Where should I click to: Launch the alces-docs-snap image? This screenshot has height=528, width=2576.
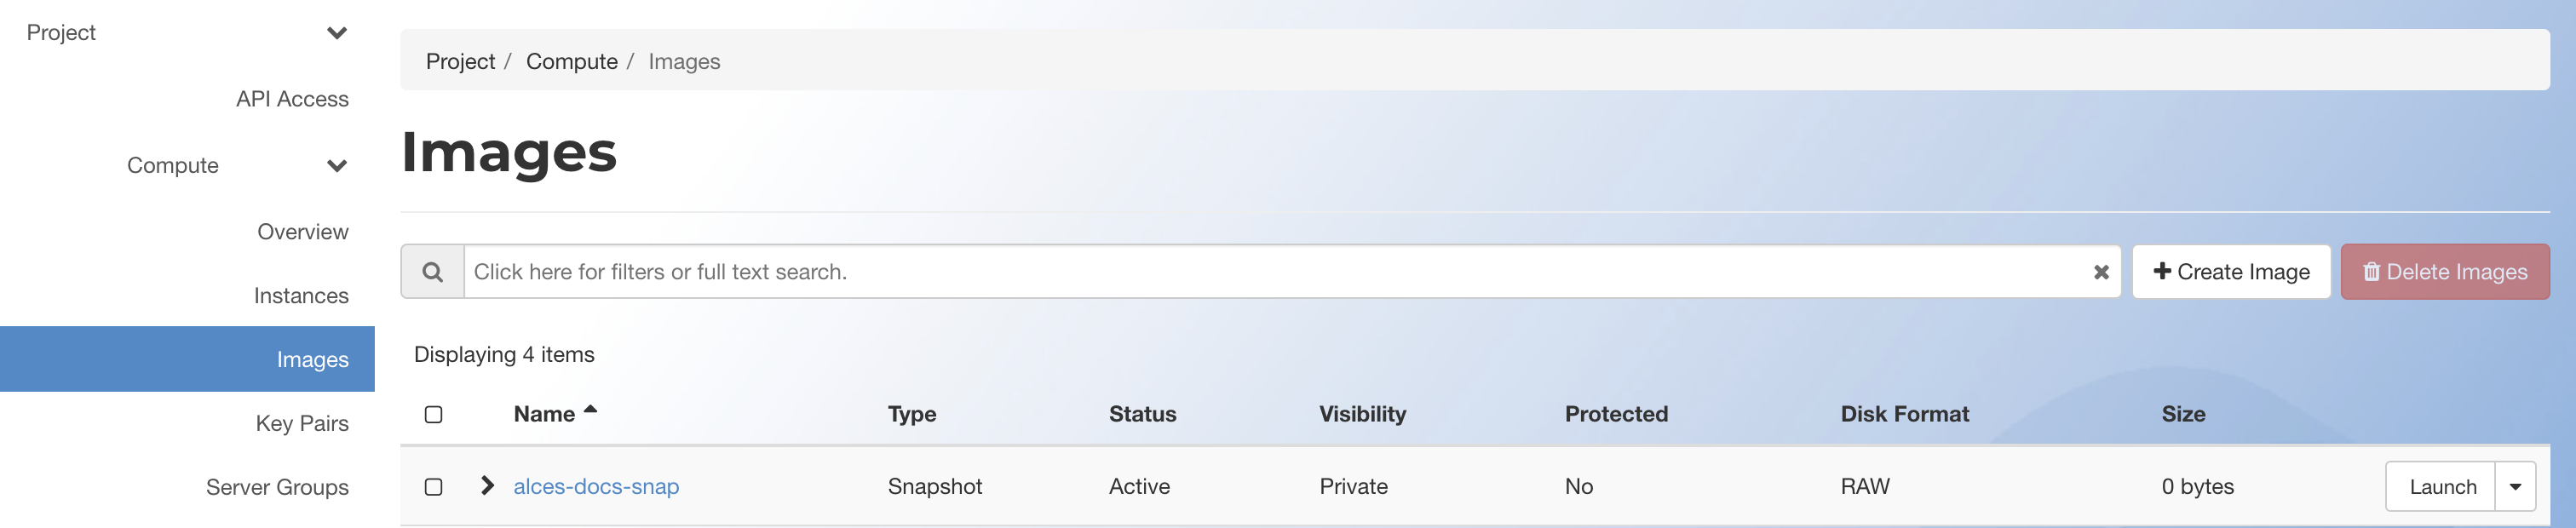[x=2441, y=487]
